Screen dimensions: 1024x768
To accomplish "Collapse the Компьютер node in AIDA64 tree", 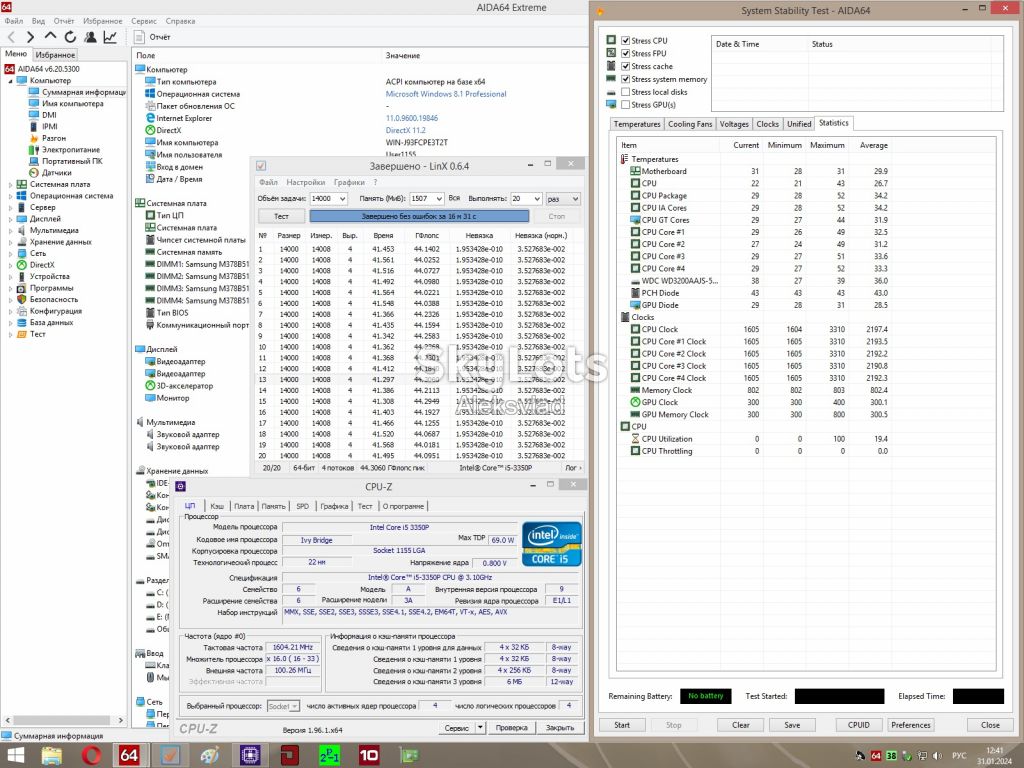I will click(x=10, y=81).
